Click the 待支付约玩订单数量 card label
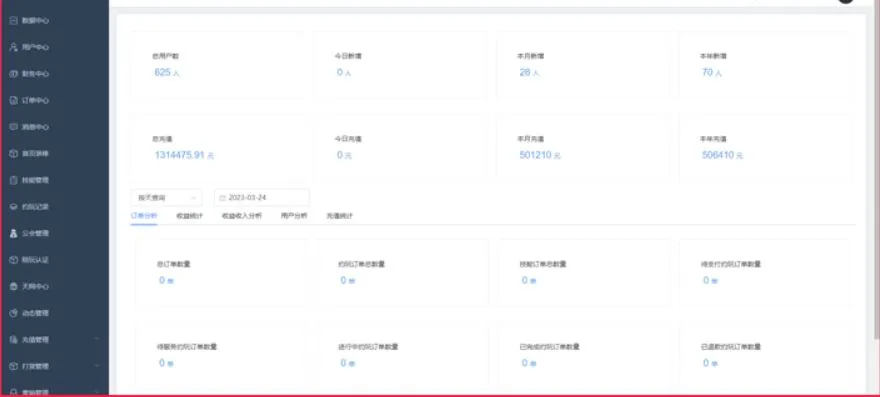This screenshot has height=397, width=880. [x=731, y=264]
